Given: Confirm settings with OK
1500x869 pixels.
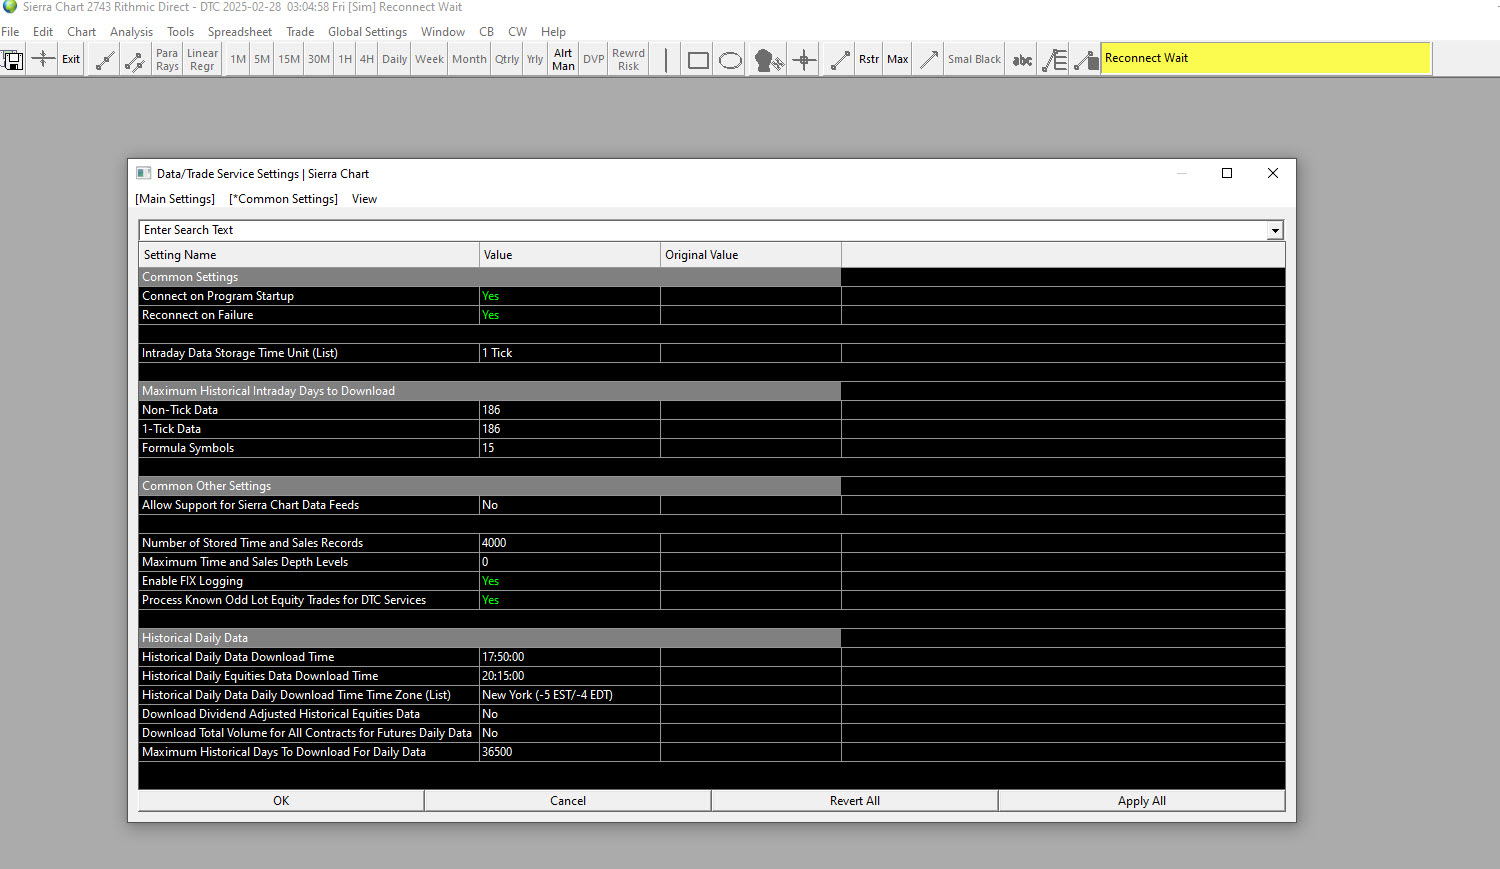Looking at the screenshot, I should 281,801.
